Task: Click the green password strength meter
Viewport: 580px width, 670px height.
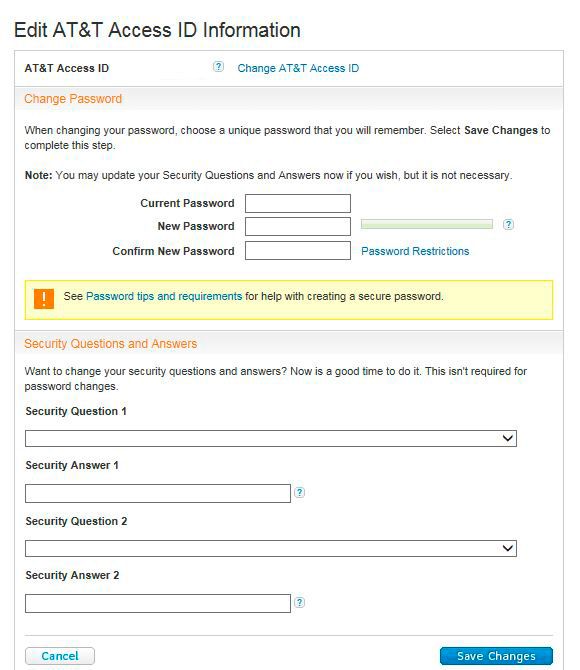Action: (427, 224)
